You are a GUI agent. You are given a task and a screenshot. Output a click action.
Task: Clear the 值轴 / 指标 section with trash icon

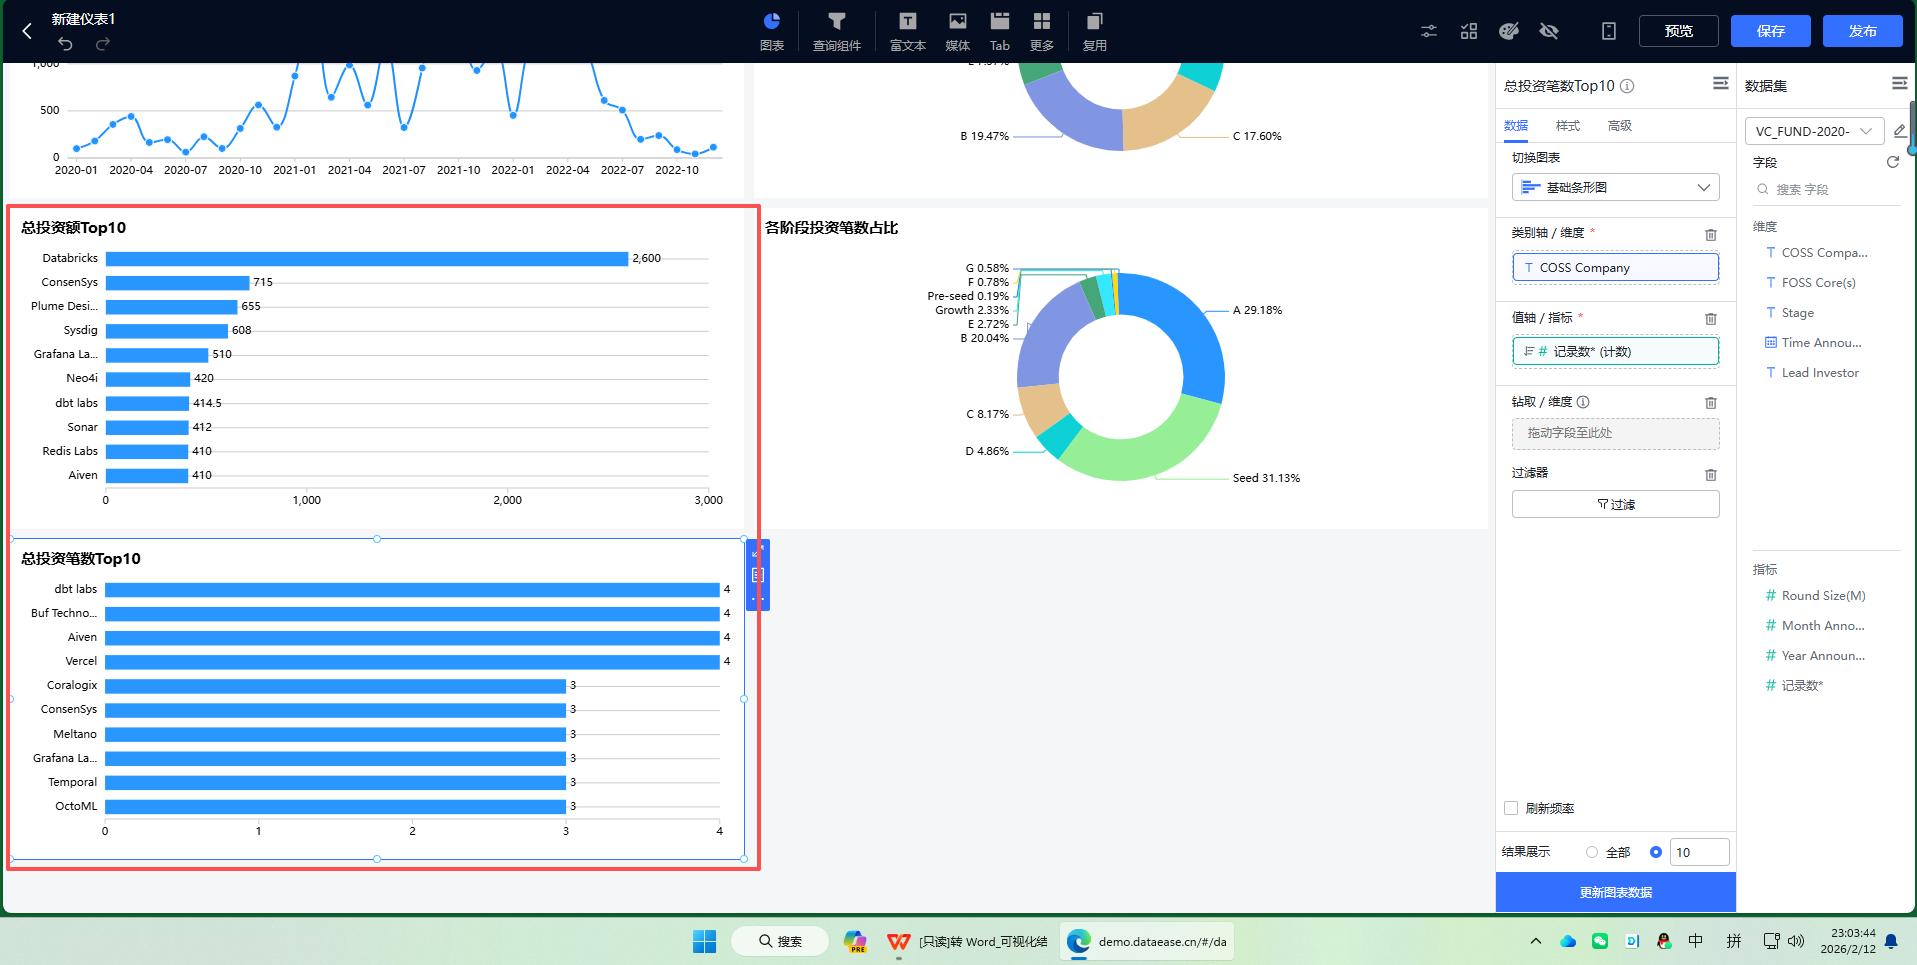(1711, 318)
